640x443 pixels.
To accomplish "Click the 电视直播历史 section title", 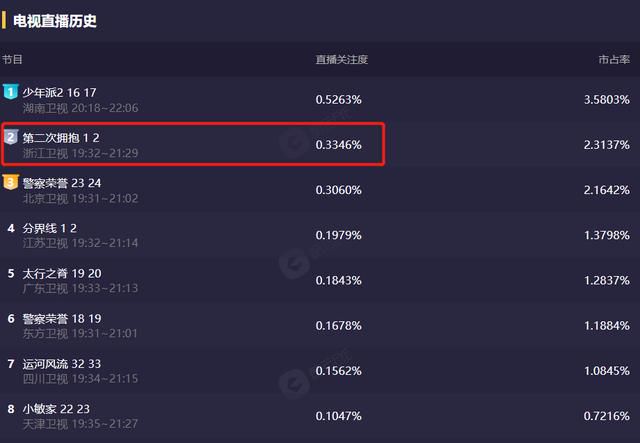I will pyautogui.click(x=55, y=21).
